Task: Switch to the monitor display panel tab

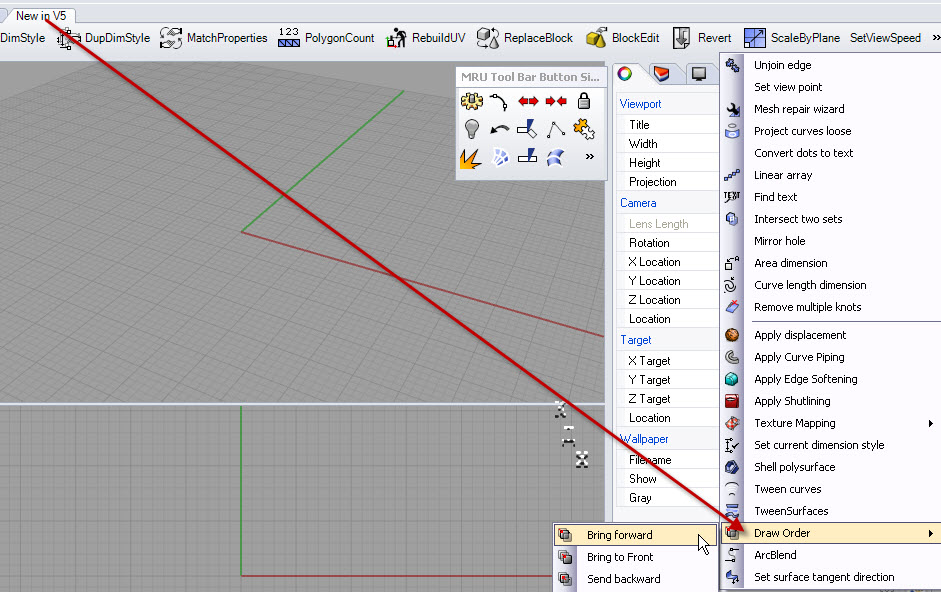Action: (699, 73)
